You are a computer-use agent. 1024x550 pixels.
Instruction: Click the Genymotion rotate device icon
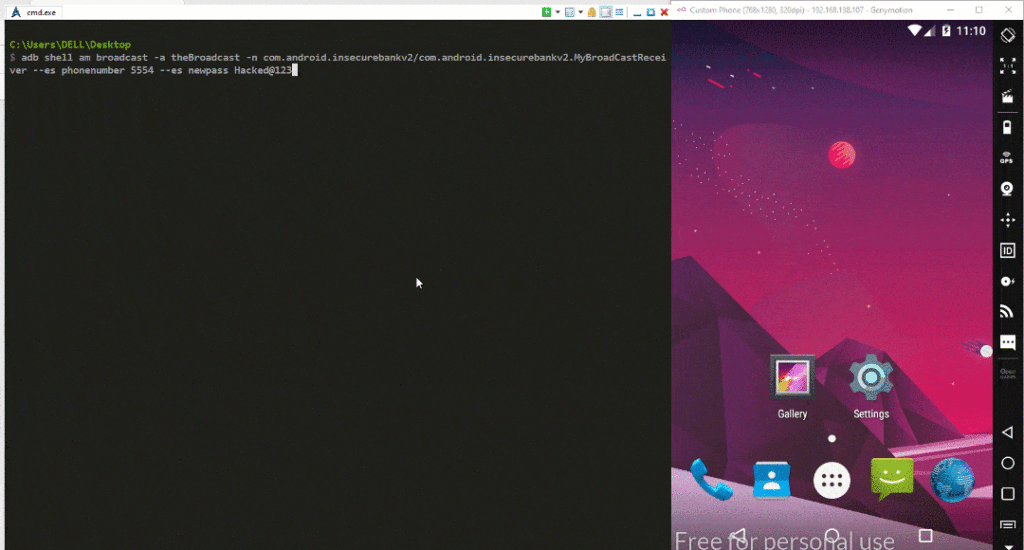click(x=1008, y=35)
